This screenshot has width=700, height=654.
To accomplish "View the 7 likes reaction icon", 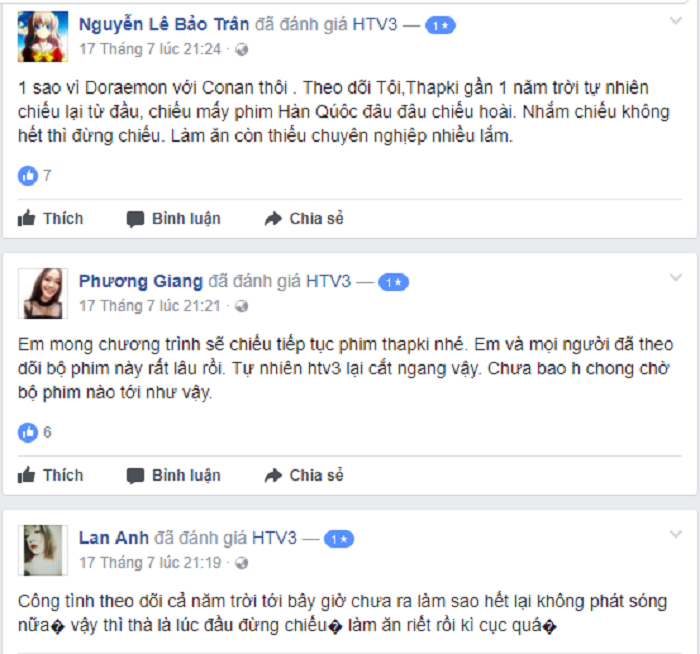I will click(28, 175).
